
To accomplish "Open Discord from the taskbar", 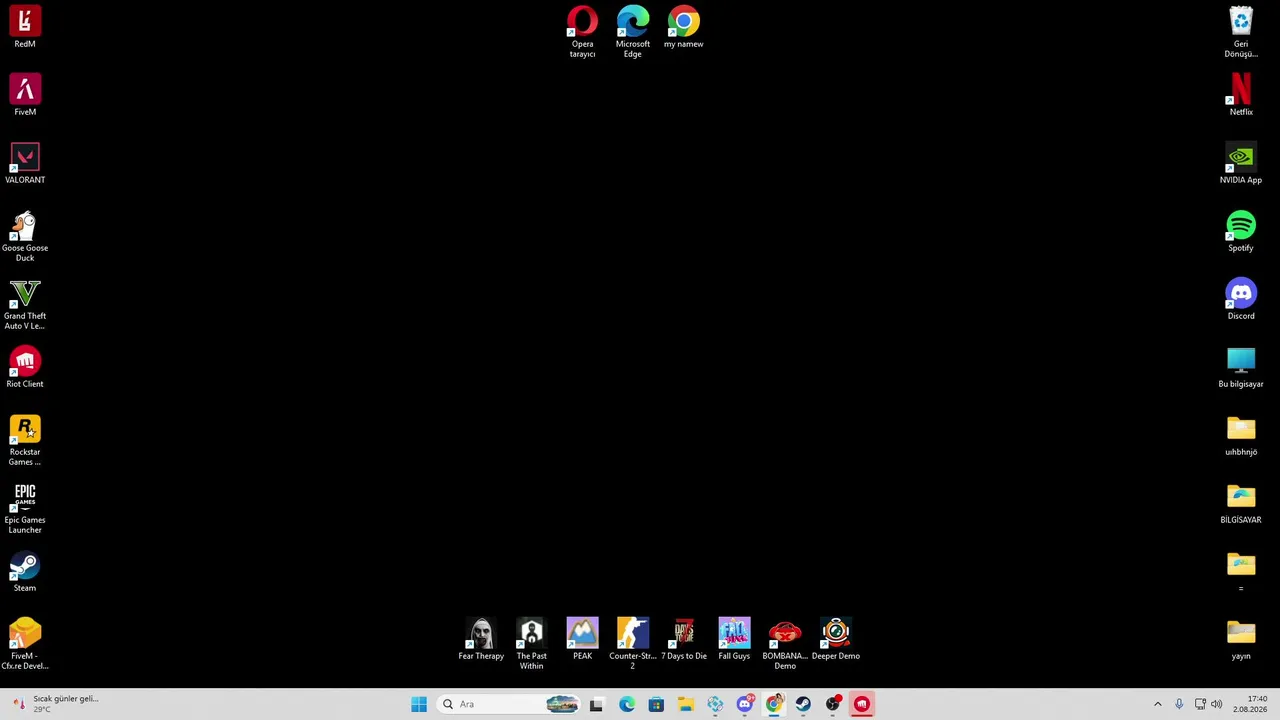I will tap(744, 704).
